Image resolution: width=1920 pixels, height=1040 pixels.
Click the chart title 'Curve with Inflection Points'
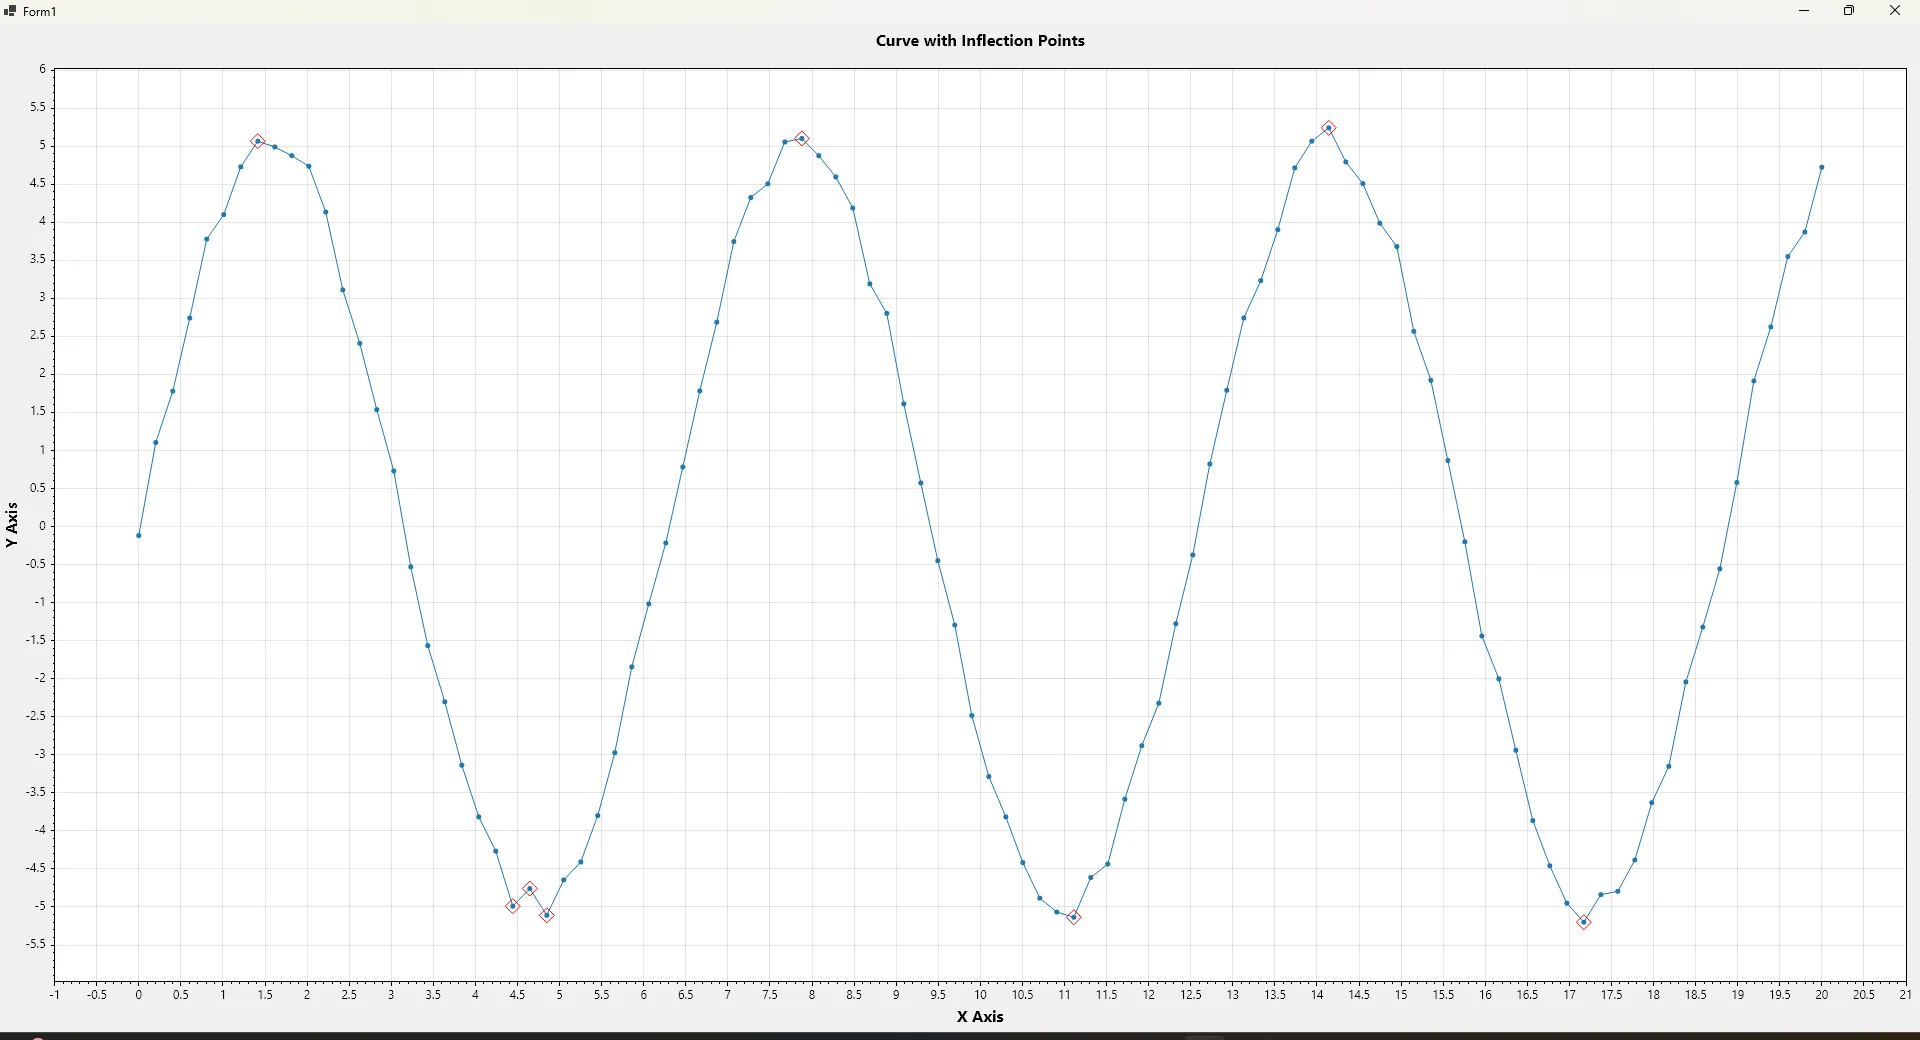[980, 41]
